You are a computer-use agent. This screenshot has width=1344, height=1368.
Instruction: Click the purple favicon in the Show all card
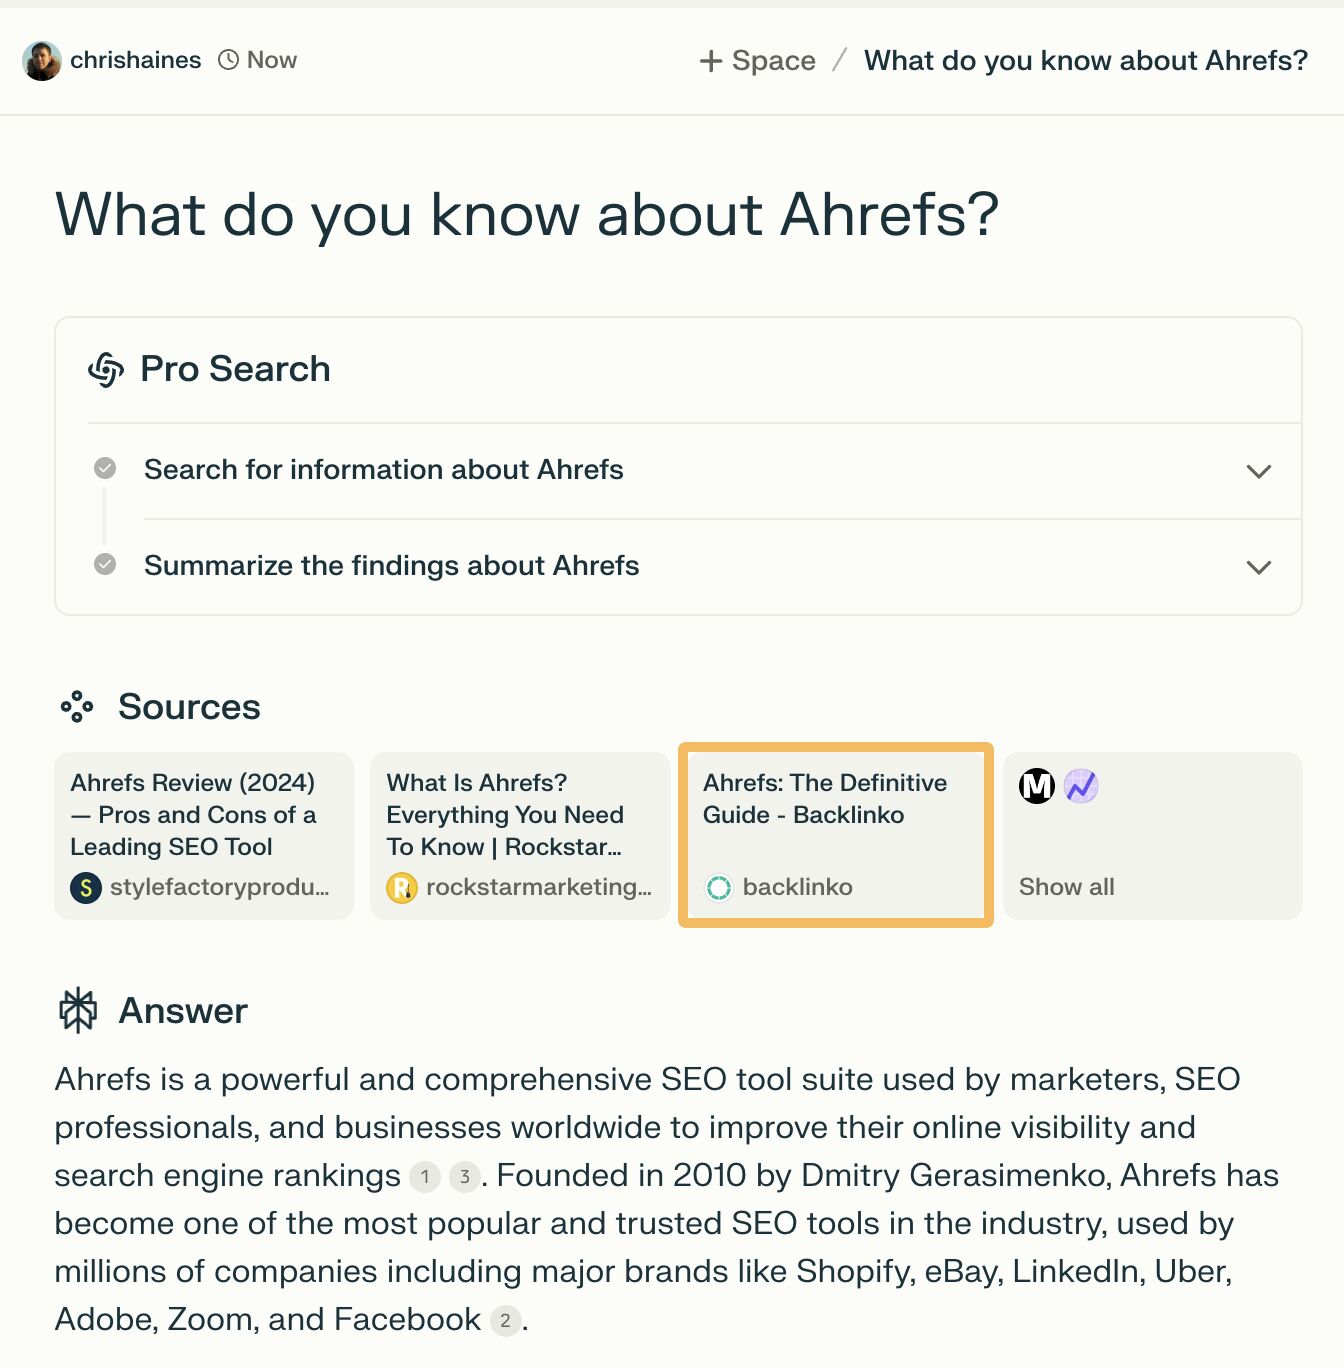click(x=1081, y=786)
